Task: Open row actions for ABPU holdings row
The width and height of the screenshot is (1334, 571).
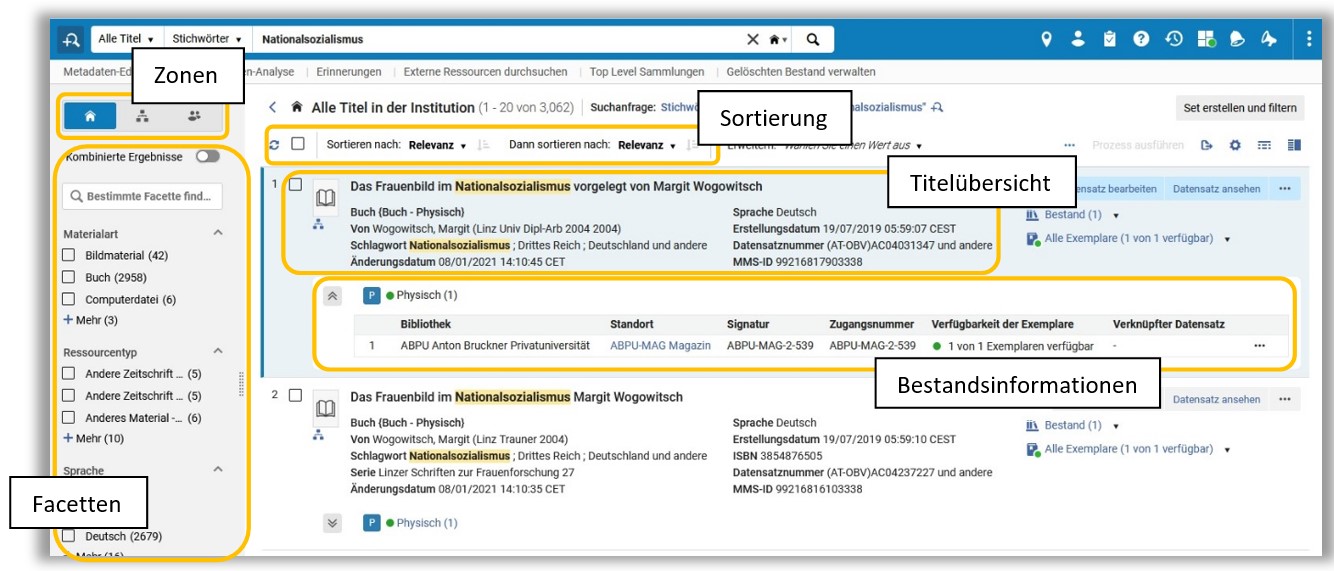Action: click(1259, 345)
